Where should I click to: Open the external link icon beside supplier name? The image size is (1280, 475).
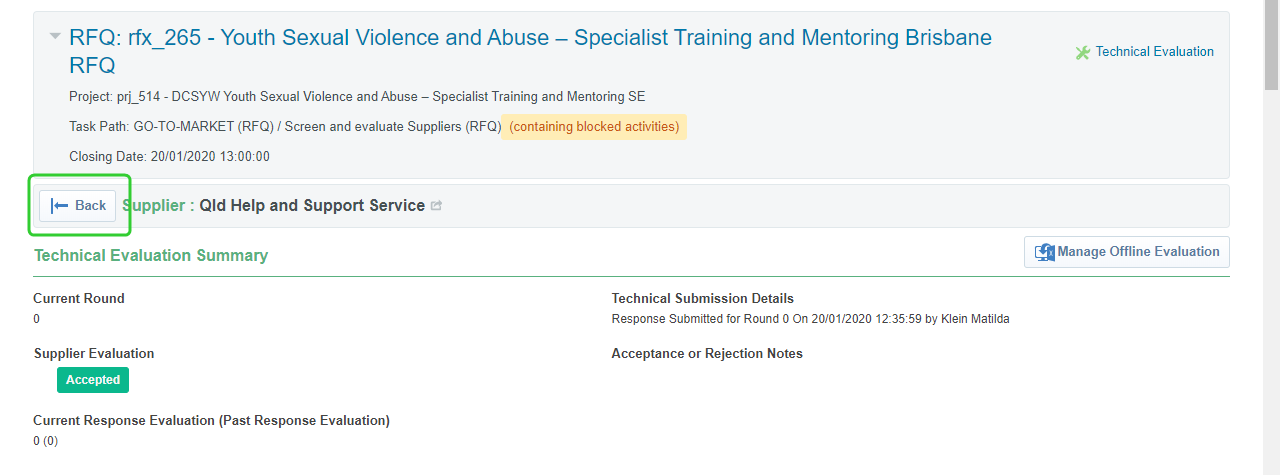click(436, 206)
